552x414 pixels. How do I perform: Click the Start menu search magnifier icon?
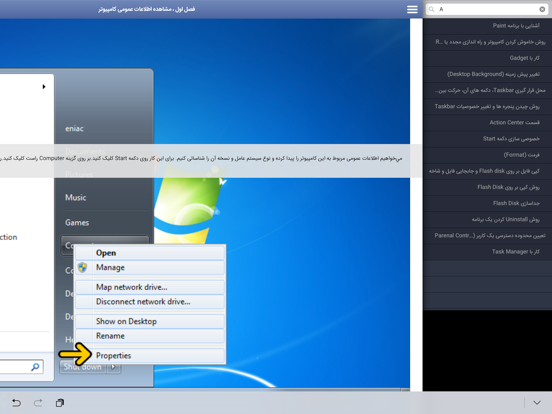click(x=35, y=367)
